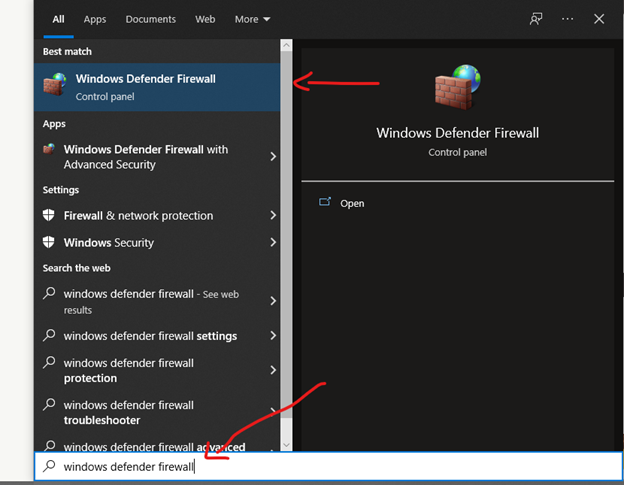Click the results list scrollbar up arrow
This screenshot has height=485, width=624.
(286, 45)
